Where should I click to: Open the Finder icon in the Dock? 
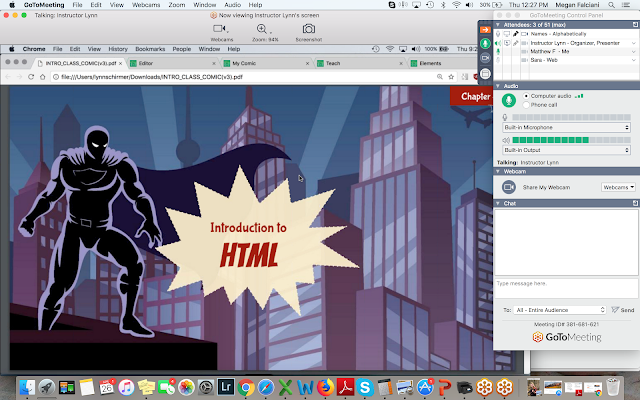(27, 387)
